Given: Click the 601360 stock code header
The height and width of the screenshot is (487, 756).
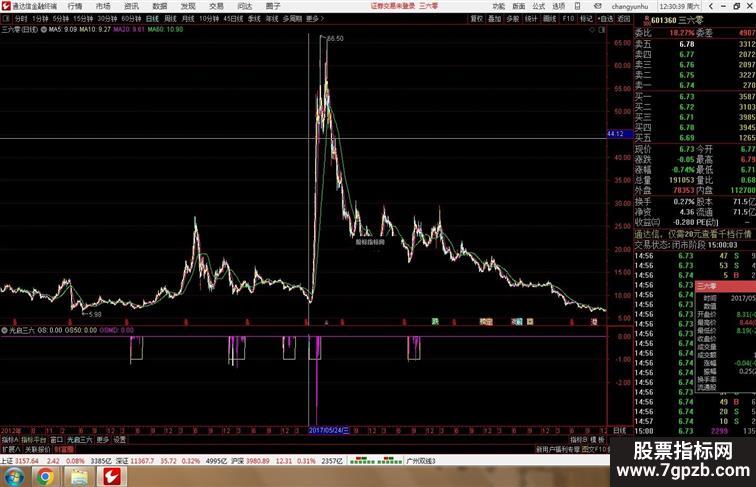Looking at the screenshot, I should point(663,20).
